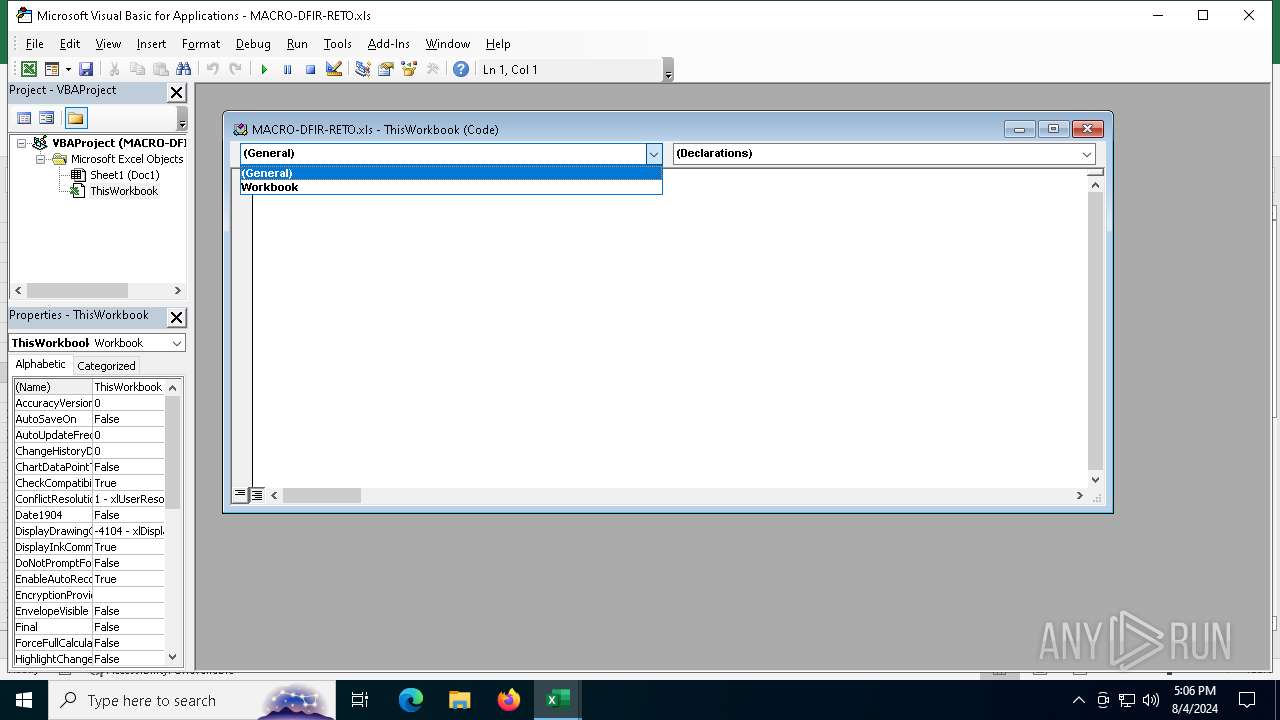Click the View Microsoft Excel icon
1280x720 pixels.
pos(29,69)
